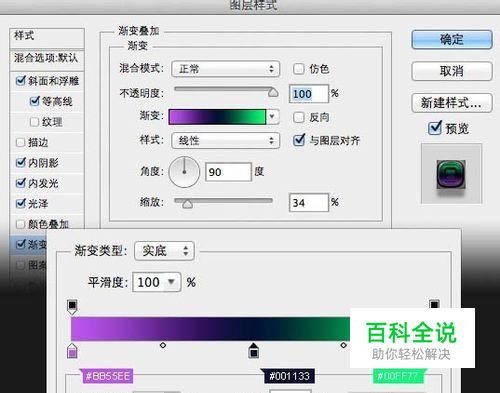Open the 平滑度 dropdown arrow

(x=171, y=282)
